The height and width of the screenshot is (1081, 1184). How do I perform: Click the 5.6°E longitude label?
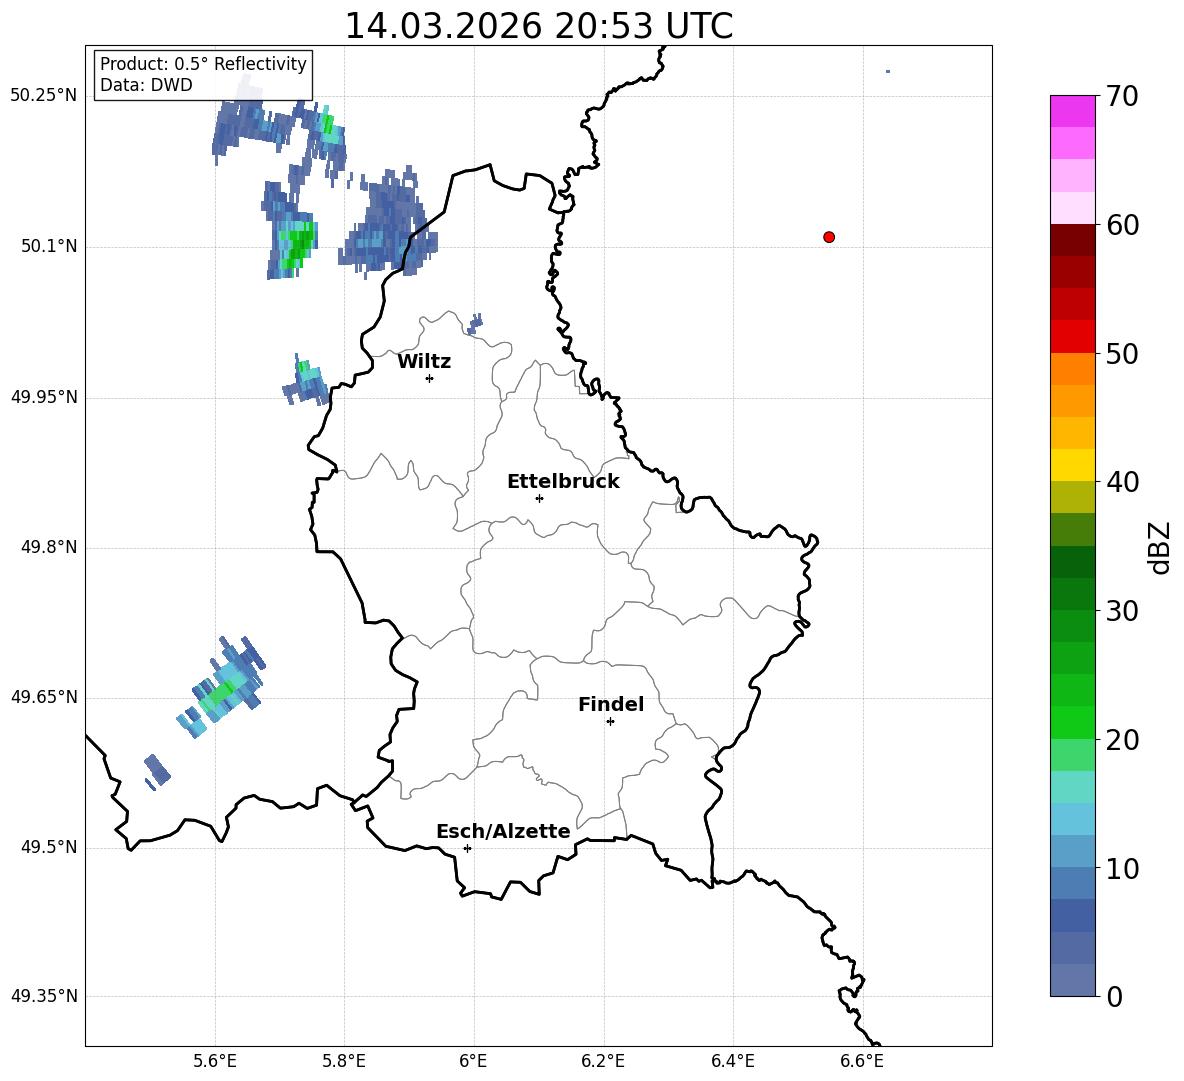pyautogui.click(x=215, y=1061)
